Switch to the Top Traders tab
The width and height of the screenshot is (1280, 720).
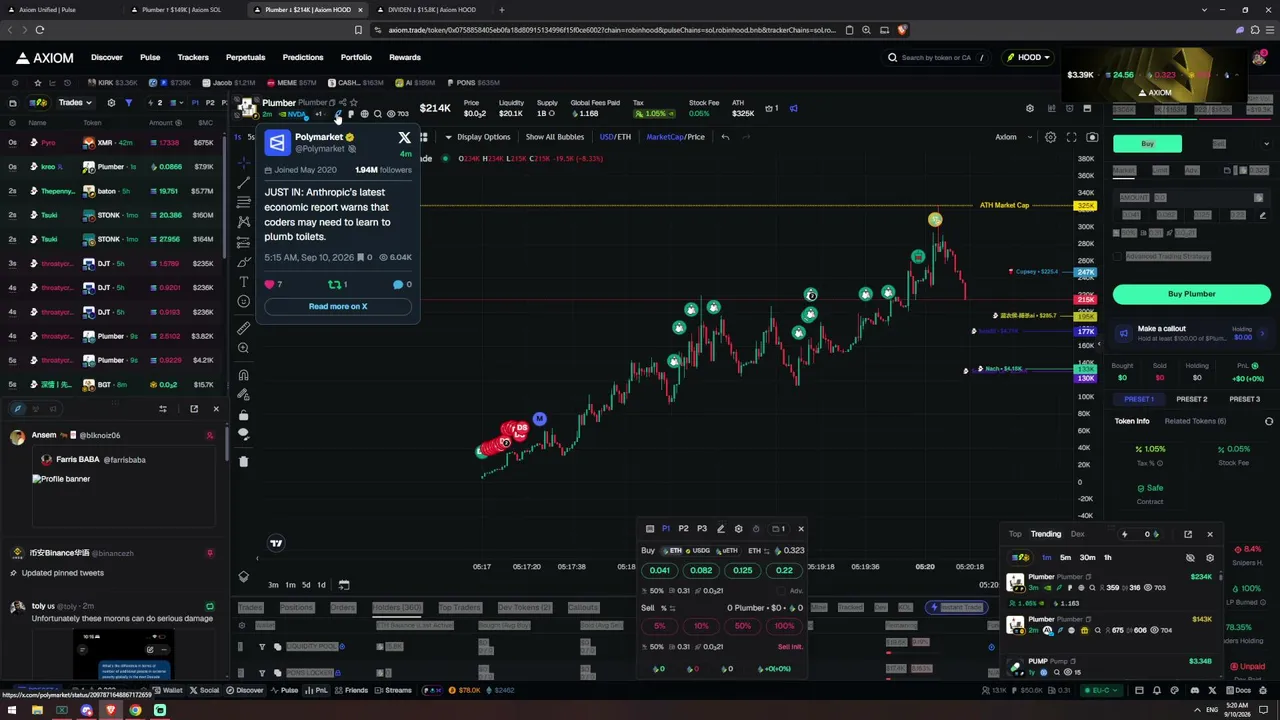[460, 607]
